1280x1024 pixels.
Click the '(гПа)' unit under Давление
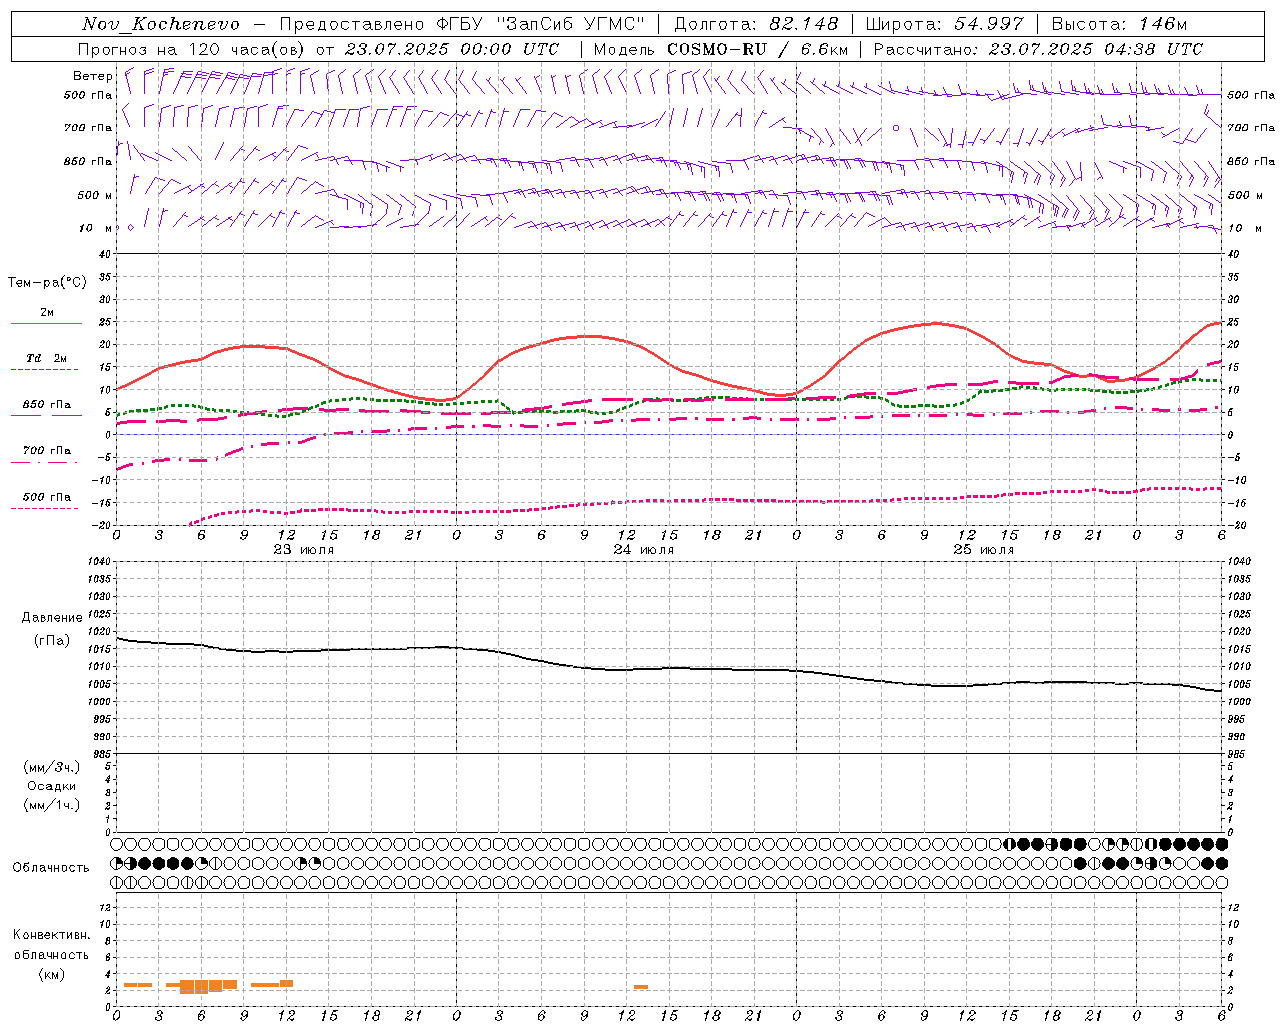tap(51, 640)
